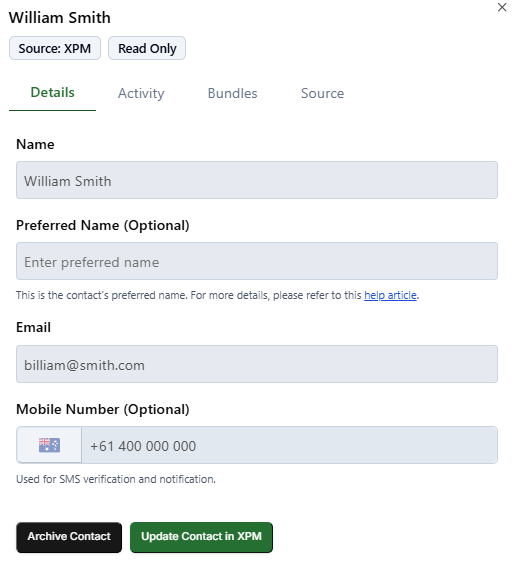Click the Email field with billiam@smith.com
Viewport: 520px width, 566px height.
point(257,364)
